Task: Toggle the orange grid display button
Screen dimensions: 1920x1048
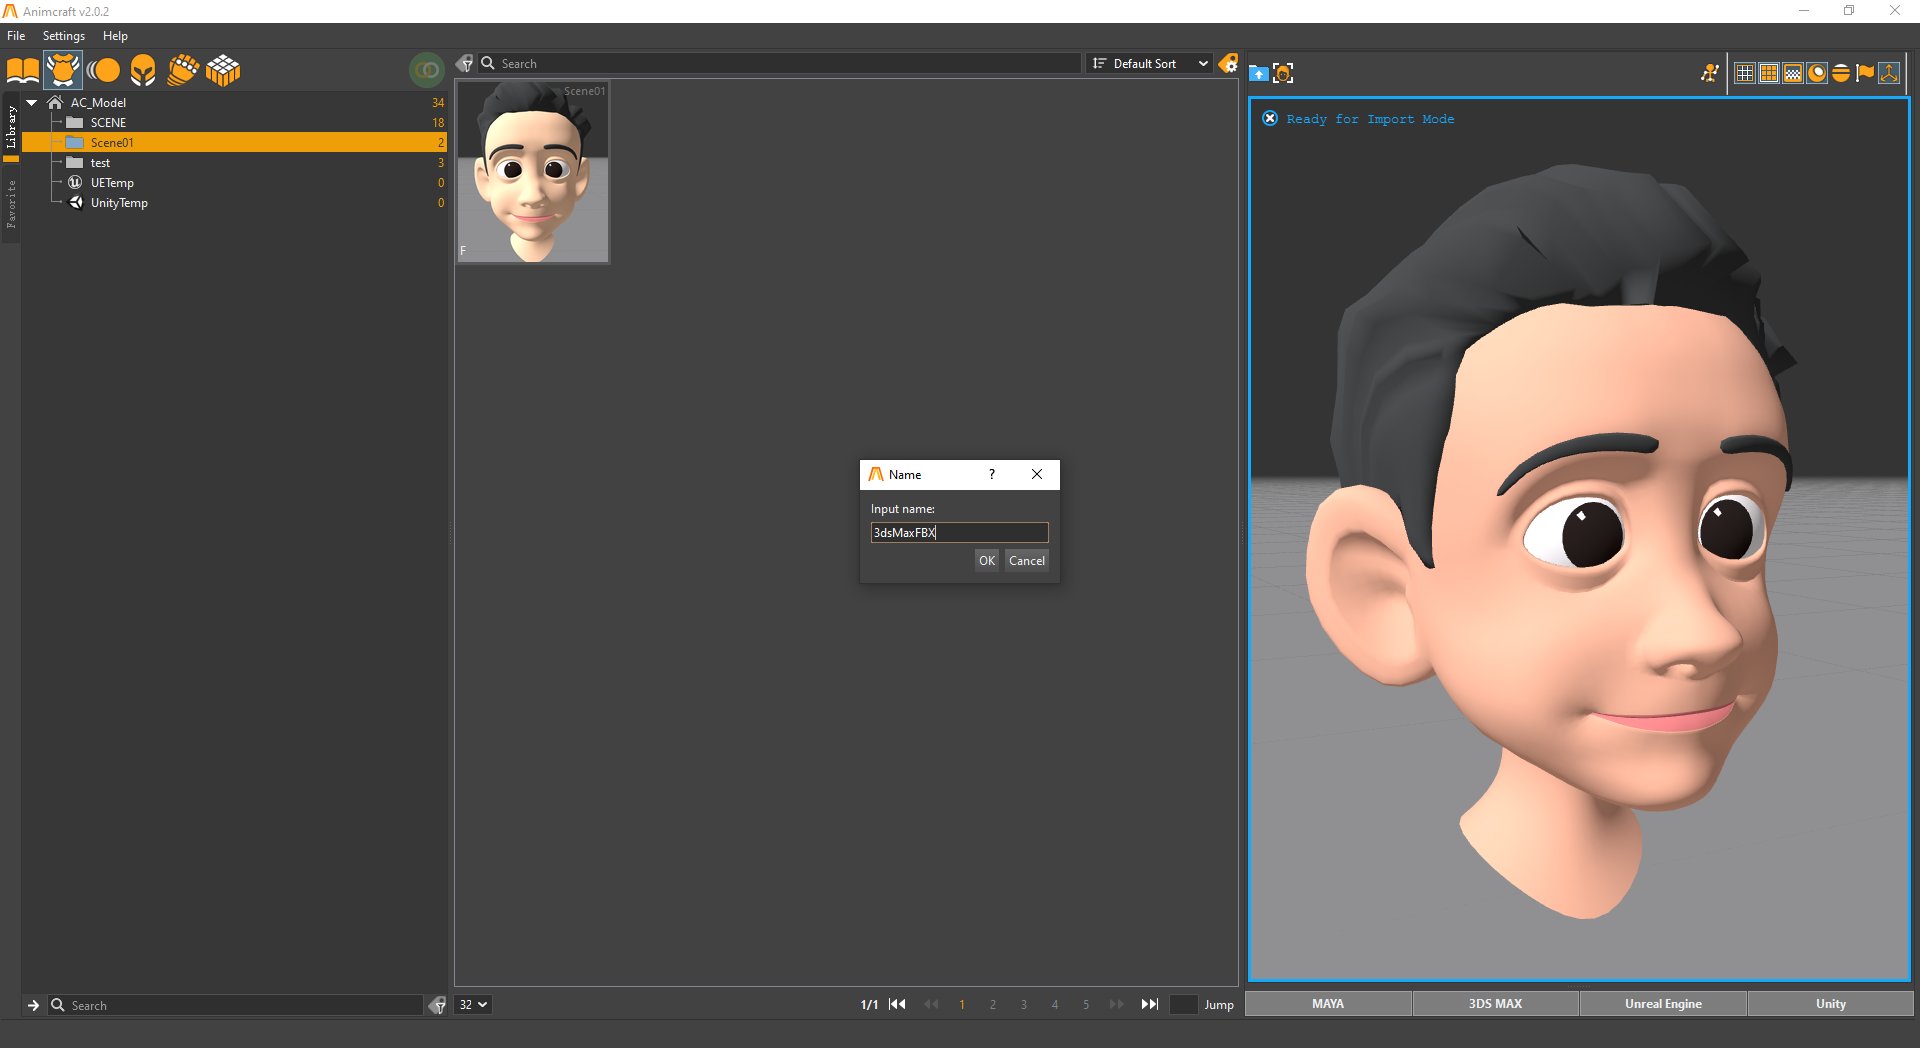Action: (1769, 73)
